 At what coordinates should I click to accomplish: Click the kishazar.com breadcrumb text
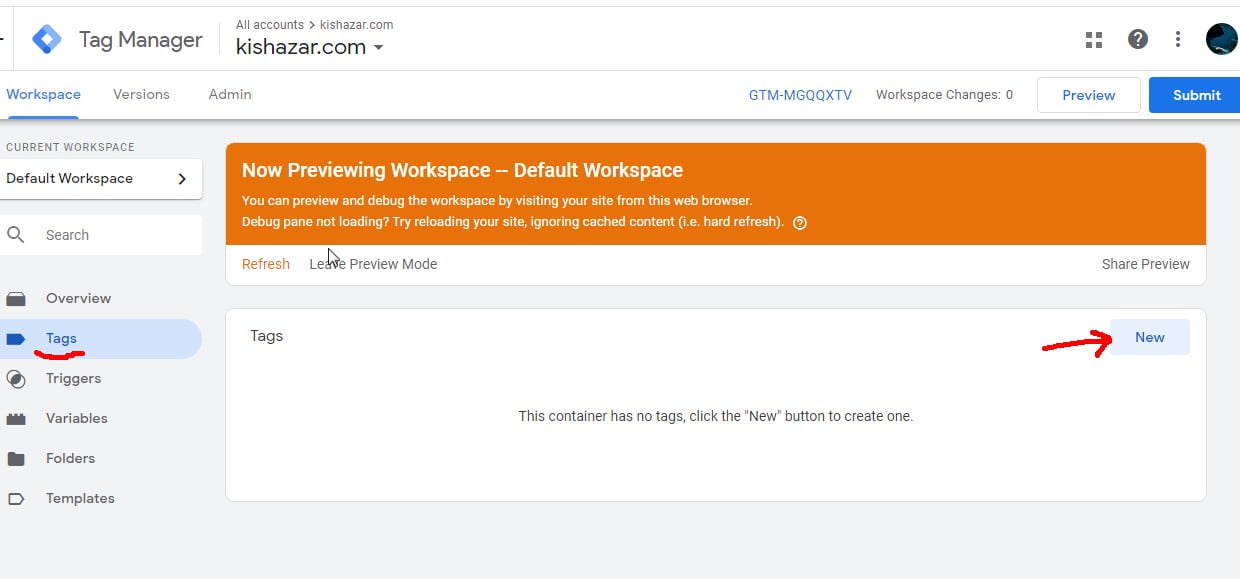click(357, 24)
